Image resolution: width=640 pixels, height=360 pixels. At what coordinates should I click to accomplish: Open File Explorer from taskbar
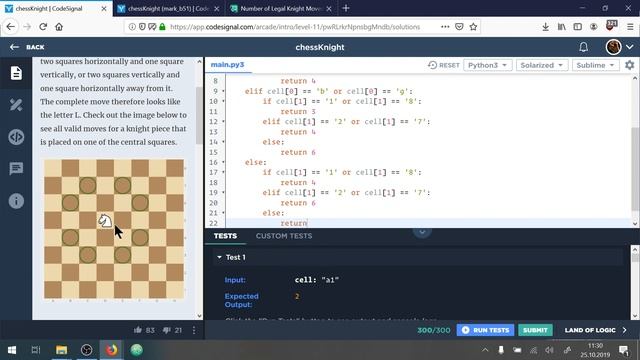coord(61,350)
